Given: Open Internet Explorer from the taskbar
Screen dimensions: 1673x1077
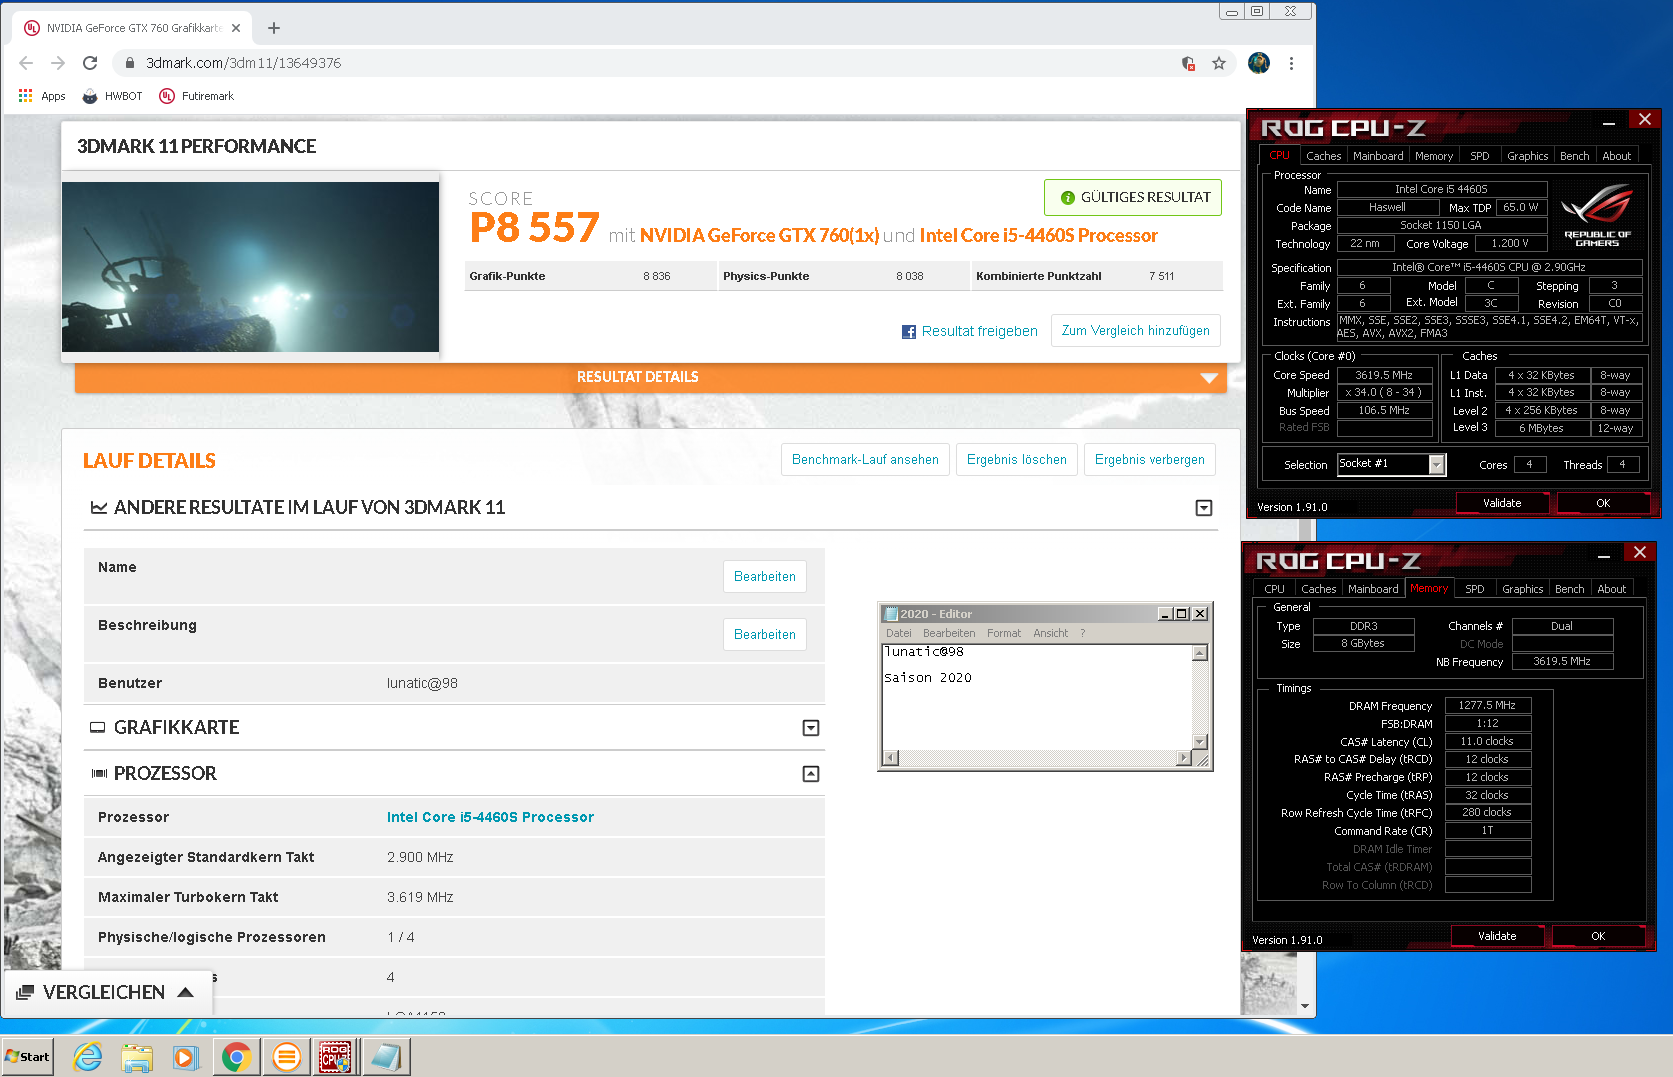Looking at the screenshot, I should 88,1057.
